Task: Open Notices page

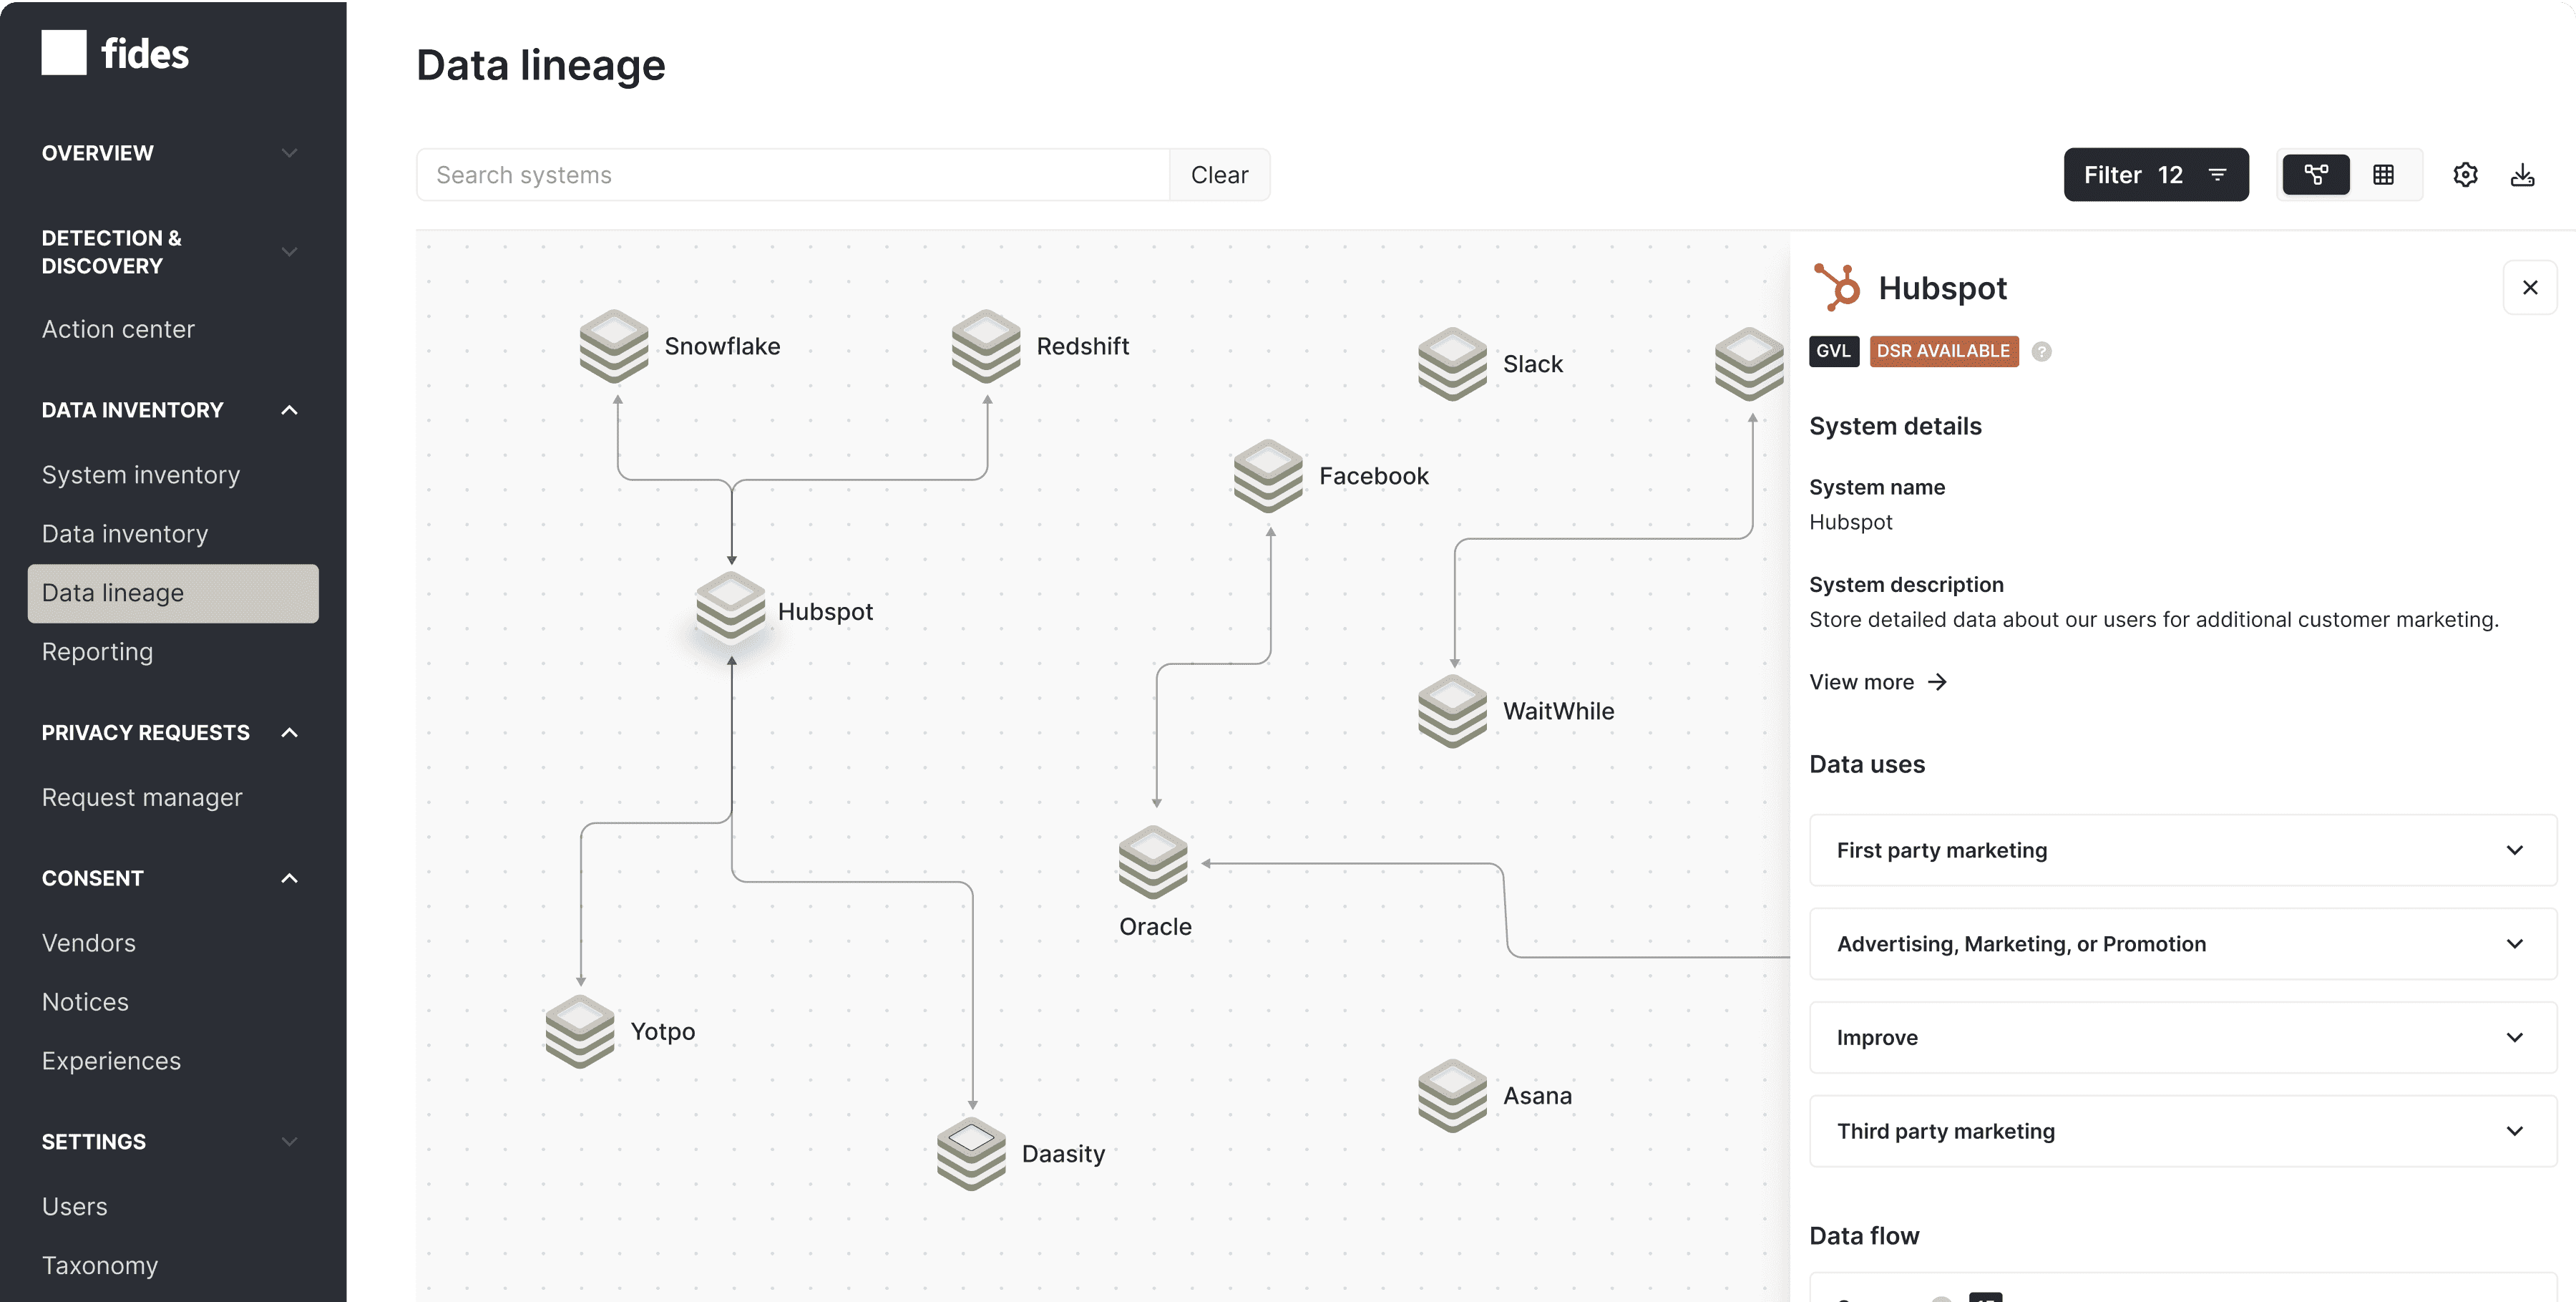Action: [85, 1002]
